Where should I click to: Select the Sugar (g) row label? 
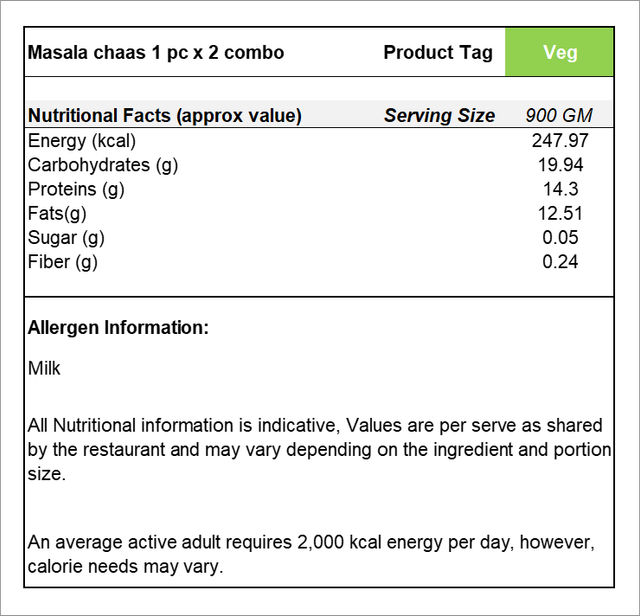66,238
